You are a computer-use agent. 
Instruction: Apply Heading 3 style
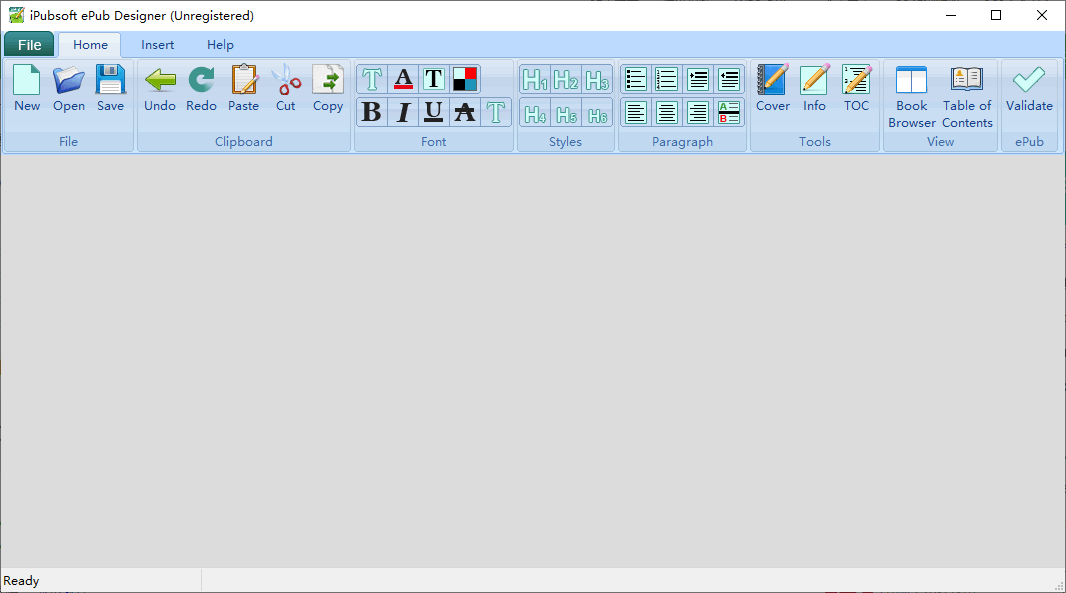click(x=597, y=80)
